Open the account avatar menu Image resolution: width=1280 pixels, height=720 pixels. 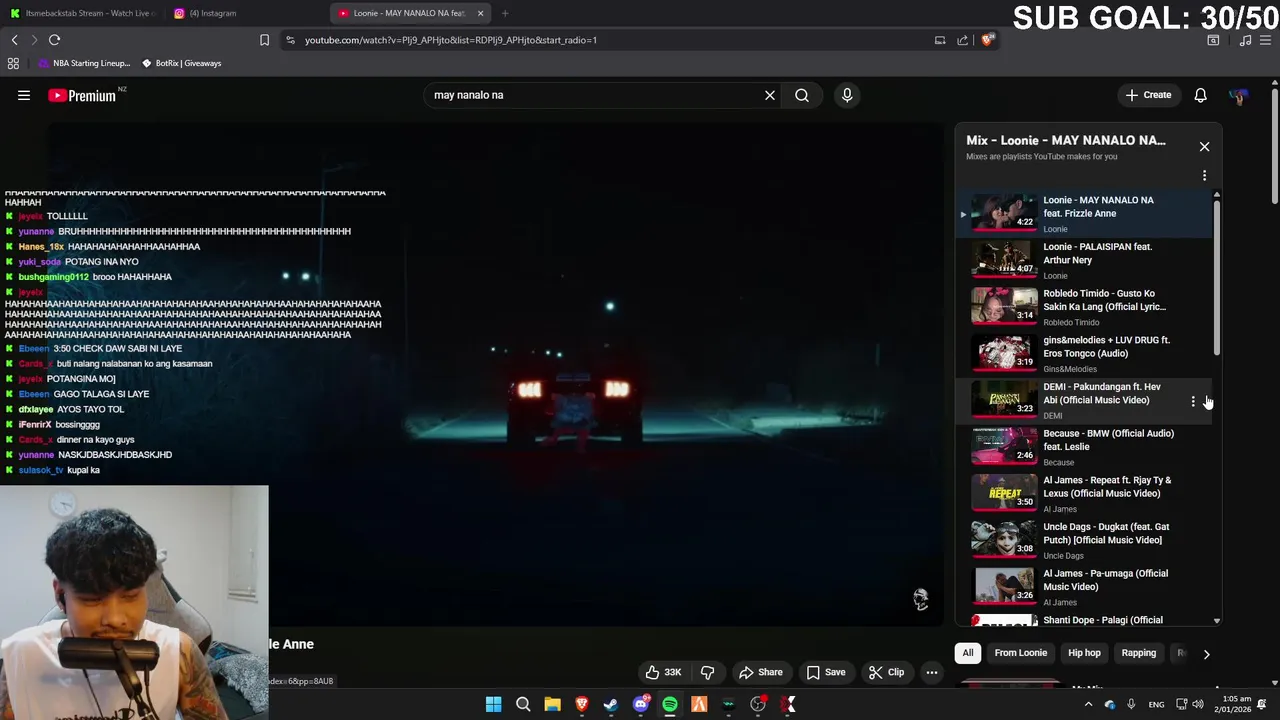[1238, 95]
